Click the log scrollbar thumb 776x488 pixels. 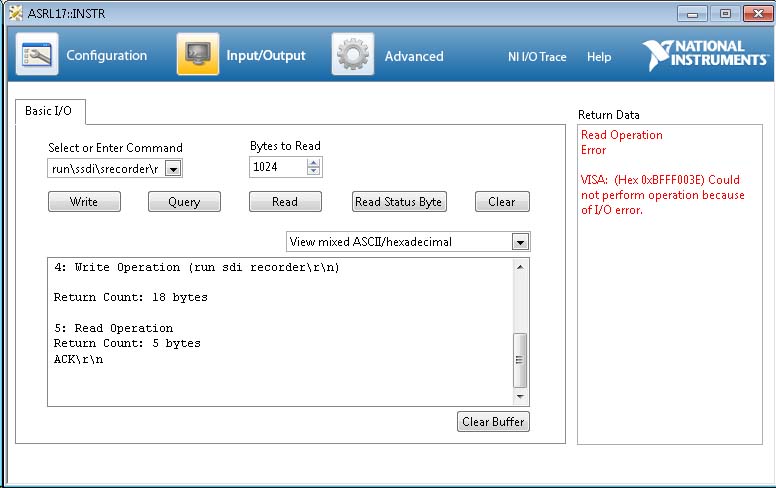pyautogui.click(x=520, y=360)
